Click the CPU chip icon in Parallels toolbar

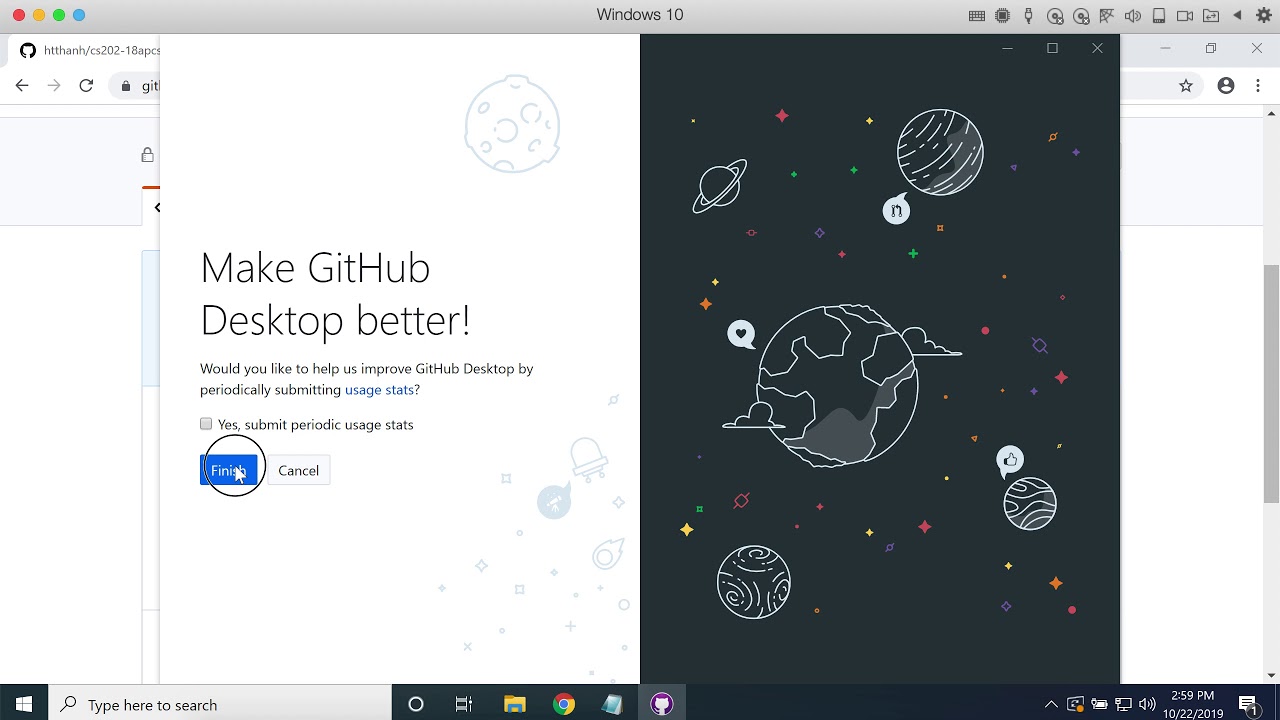[x=1003, y=16]
